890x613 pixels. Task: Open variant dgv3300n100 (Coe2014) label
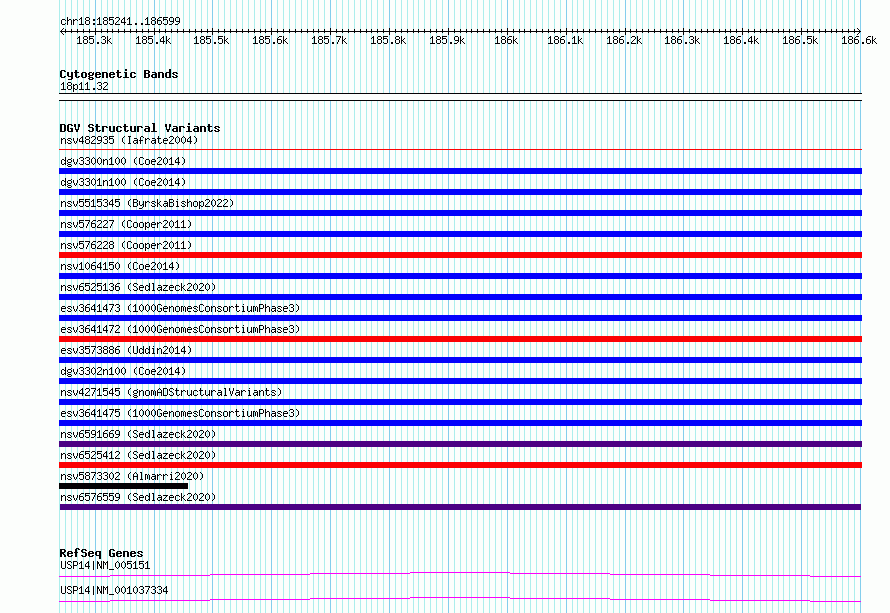[123, 161]
